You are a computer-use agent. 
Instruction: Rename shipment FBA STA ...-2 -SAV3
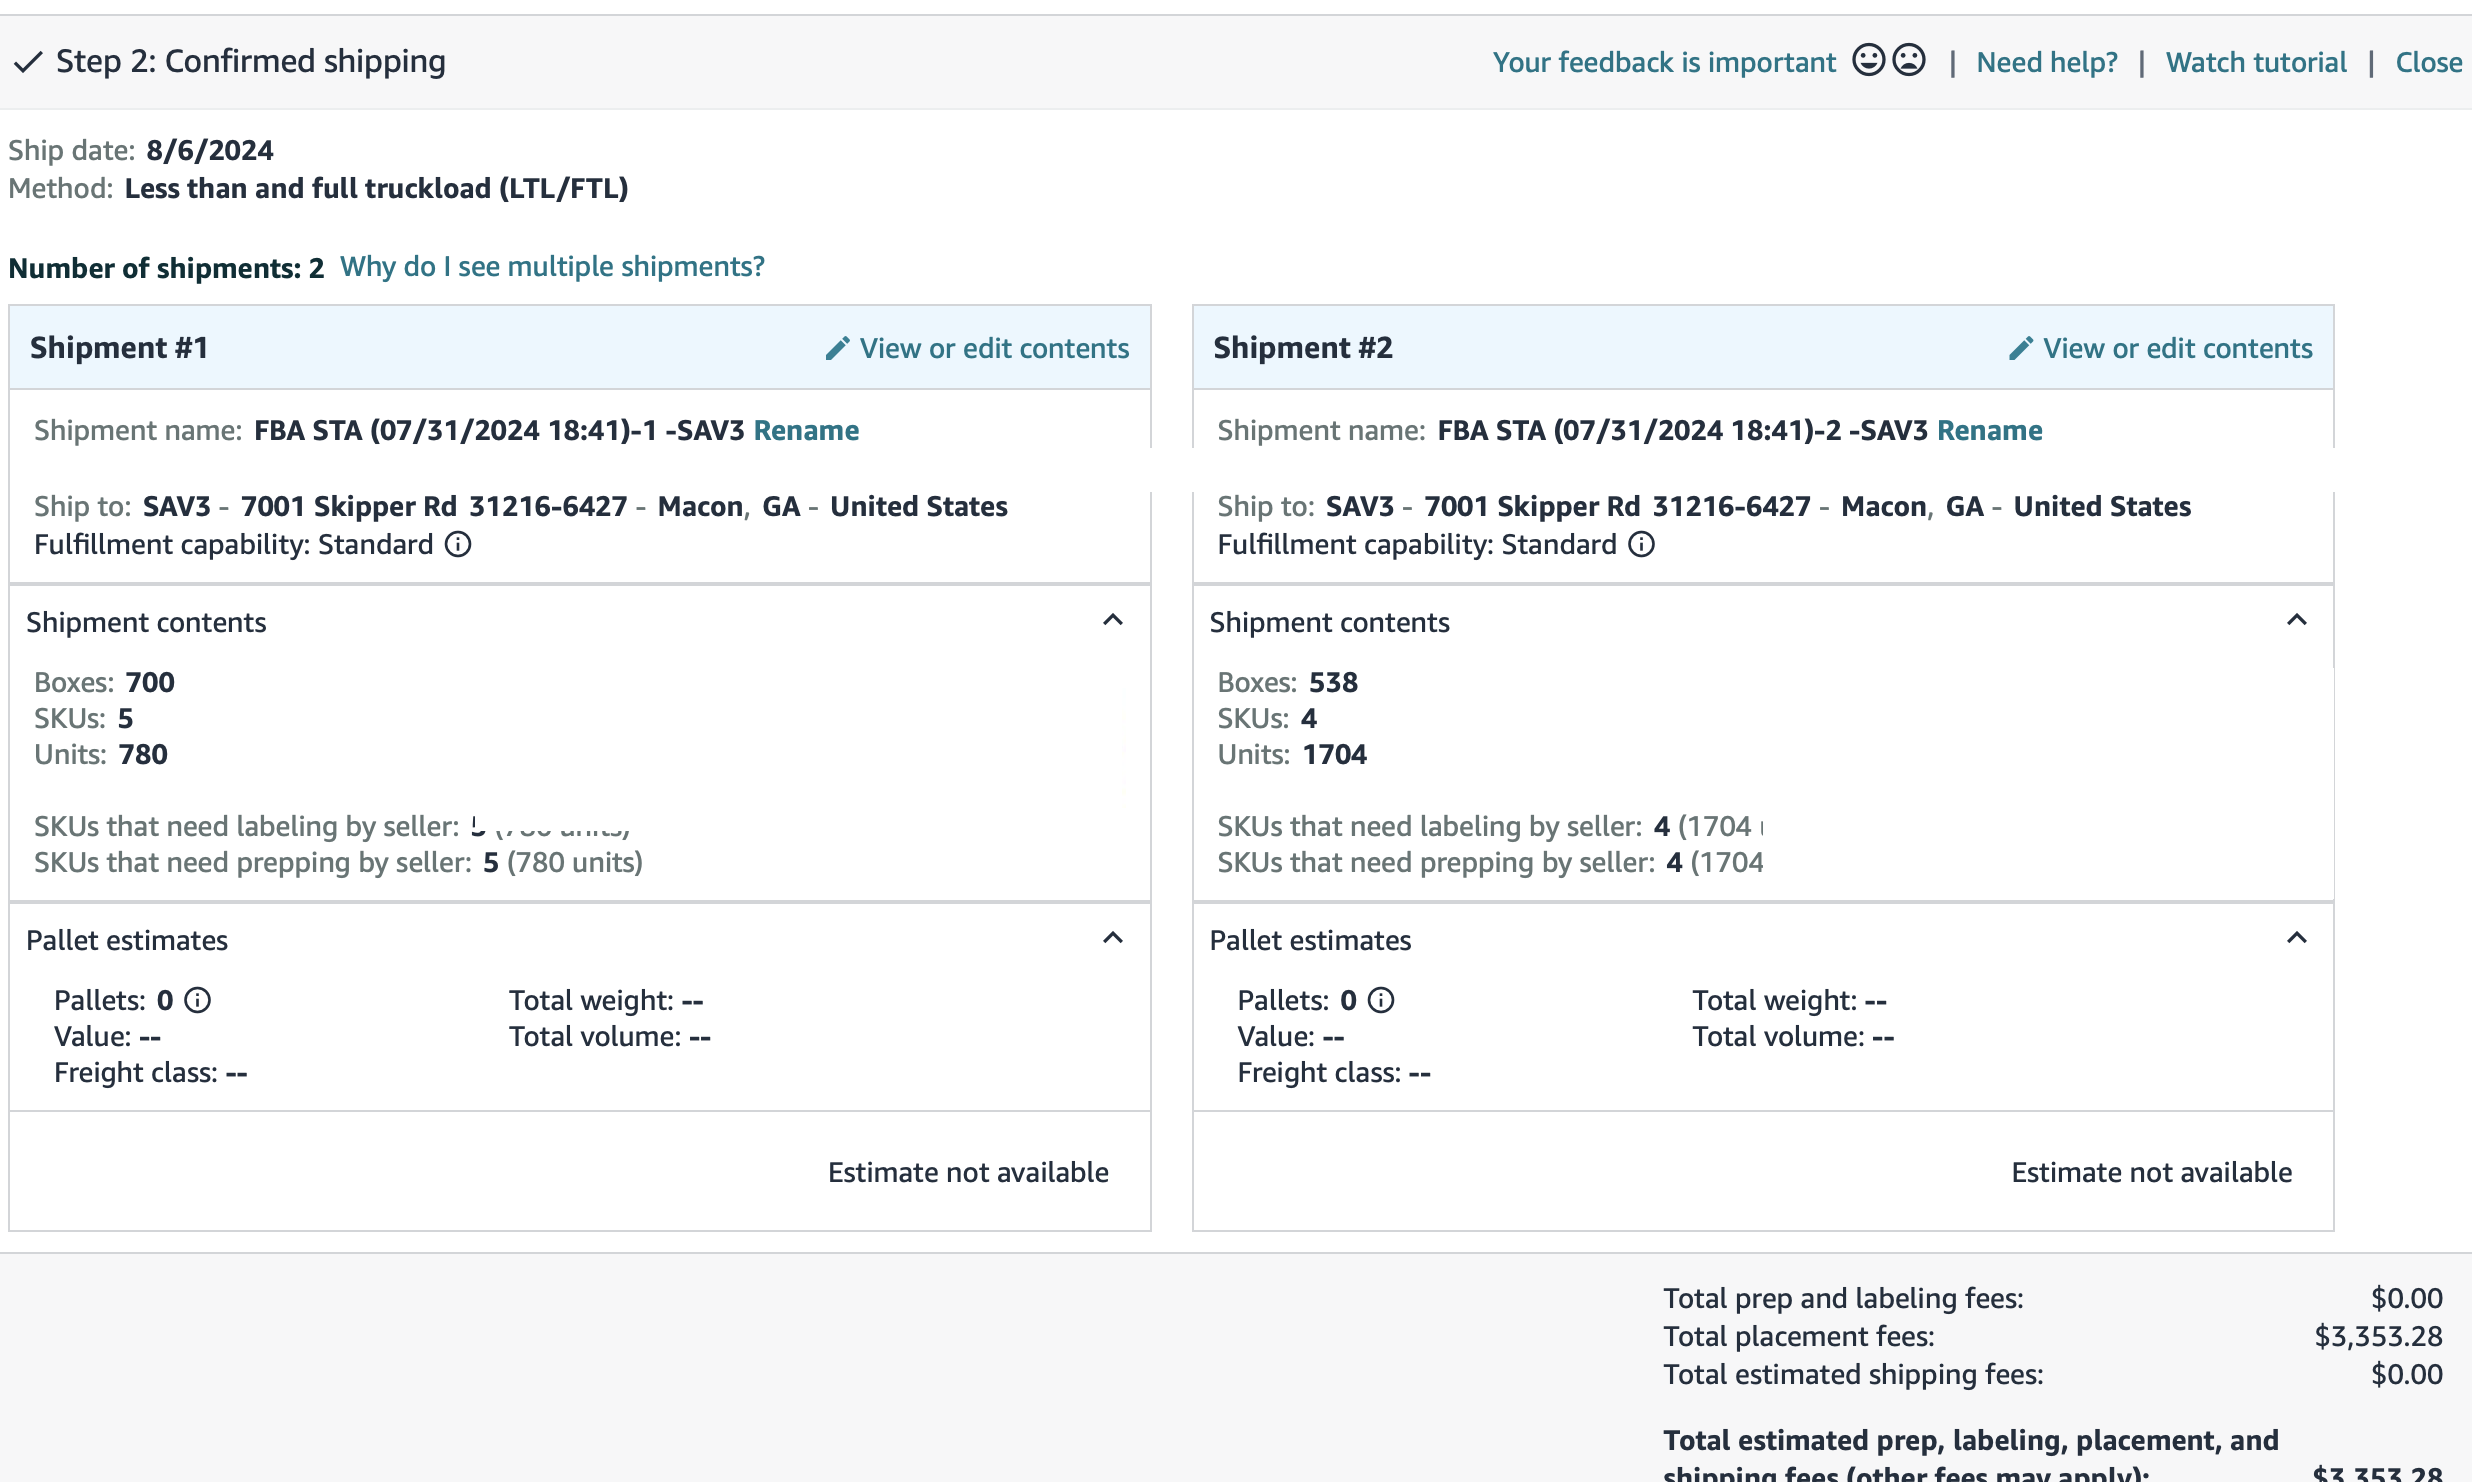point(1990,430)
